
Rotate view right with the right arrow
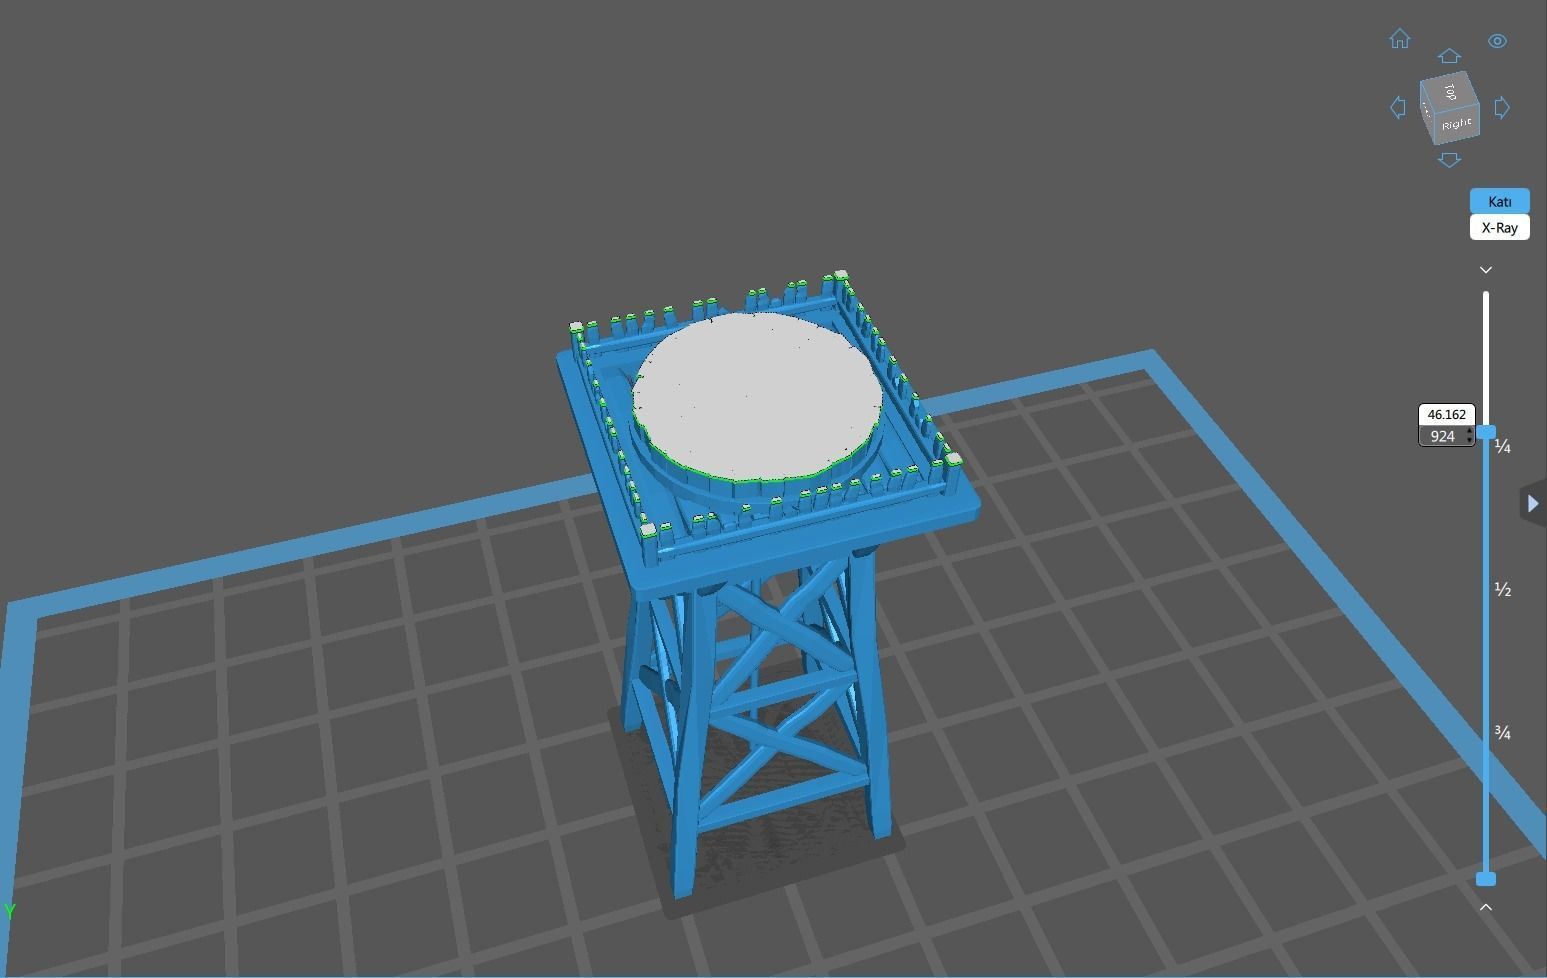click(x=1502, y=107)
